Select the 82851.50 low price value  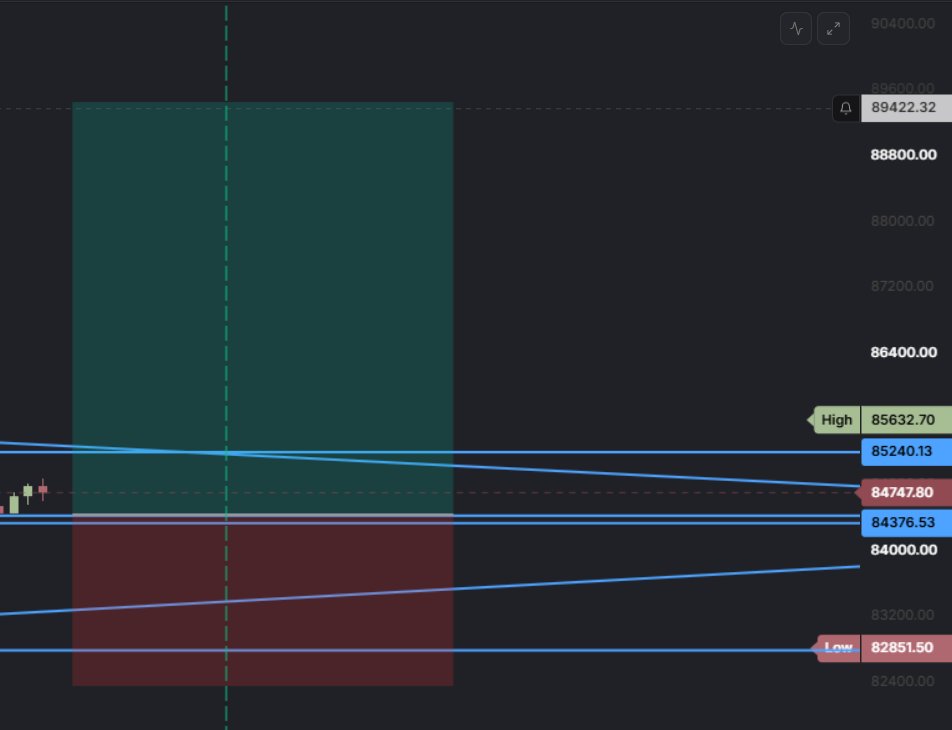pos(906,647)
